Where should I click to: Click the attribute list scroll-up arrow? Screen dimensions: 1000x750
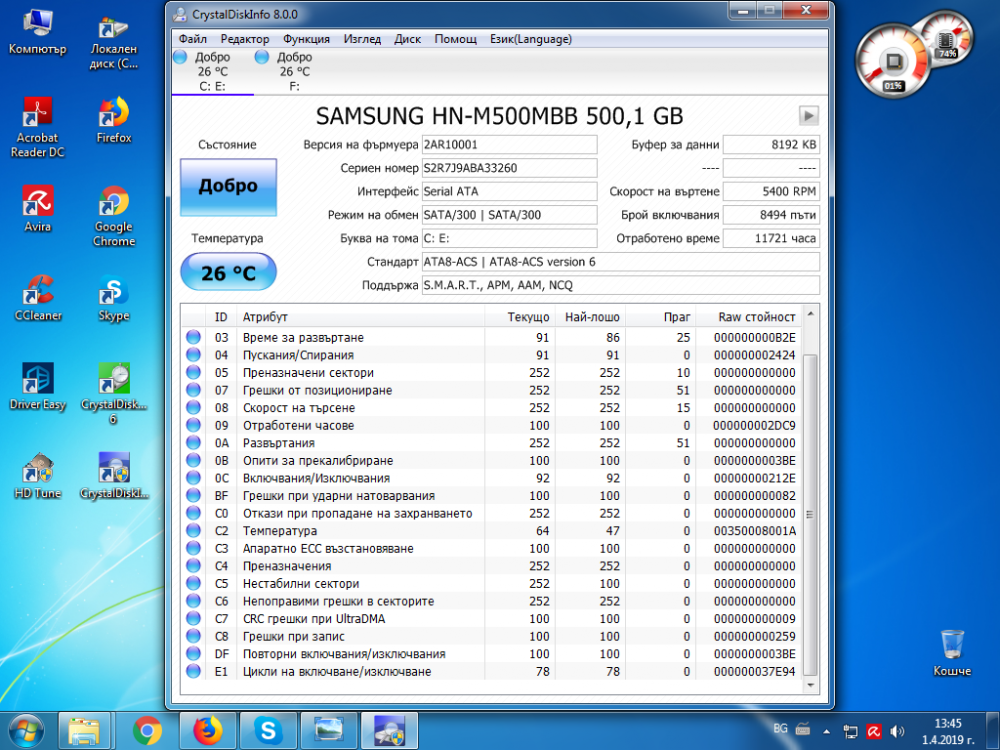coord(810,314)
